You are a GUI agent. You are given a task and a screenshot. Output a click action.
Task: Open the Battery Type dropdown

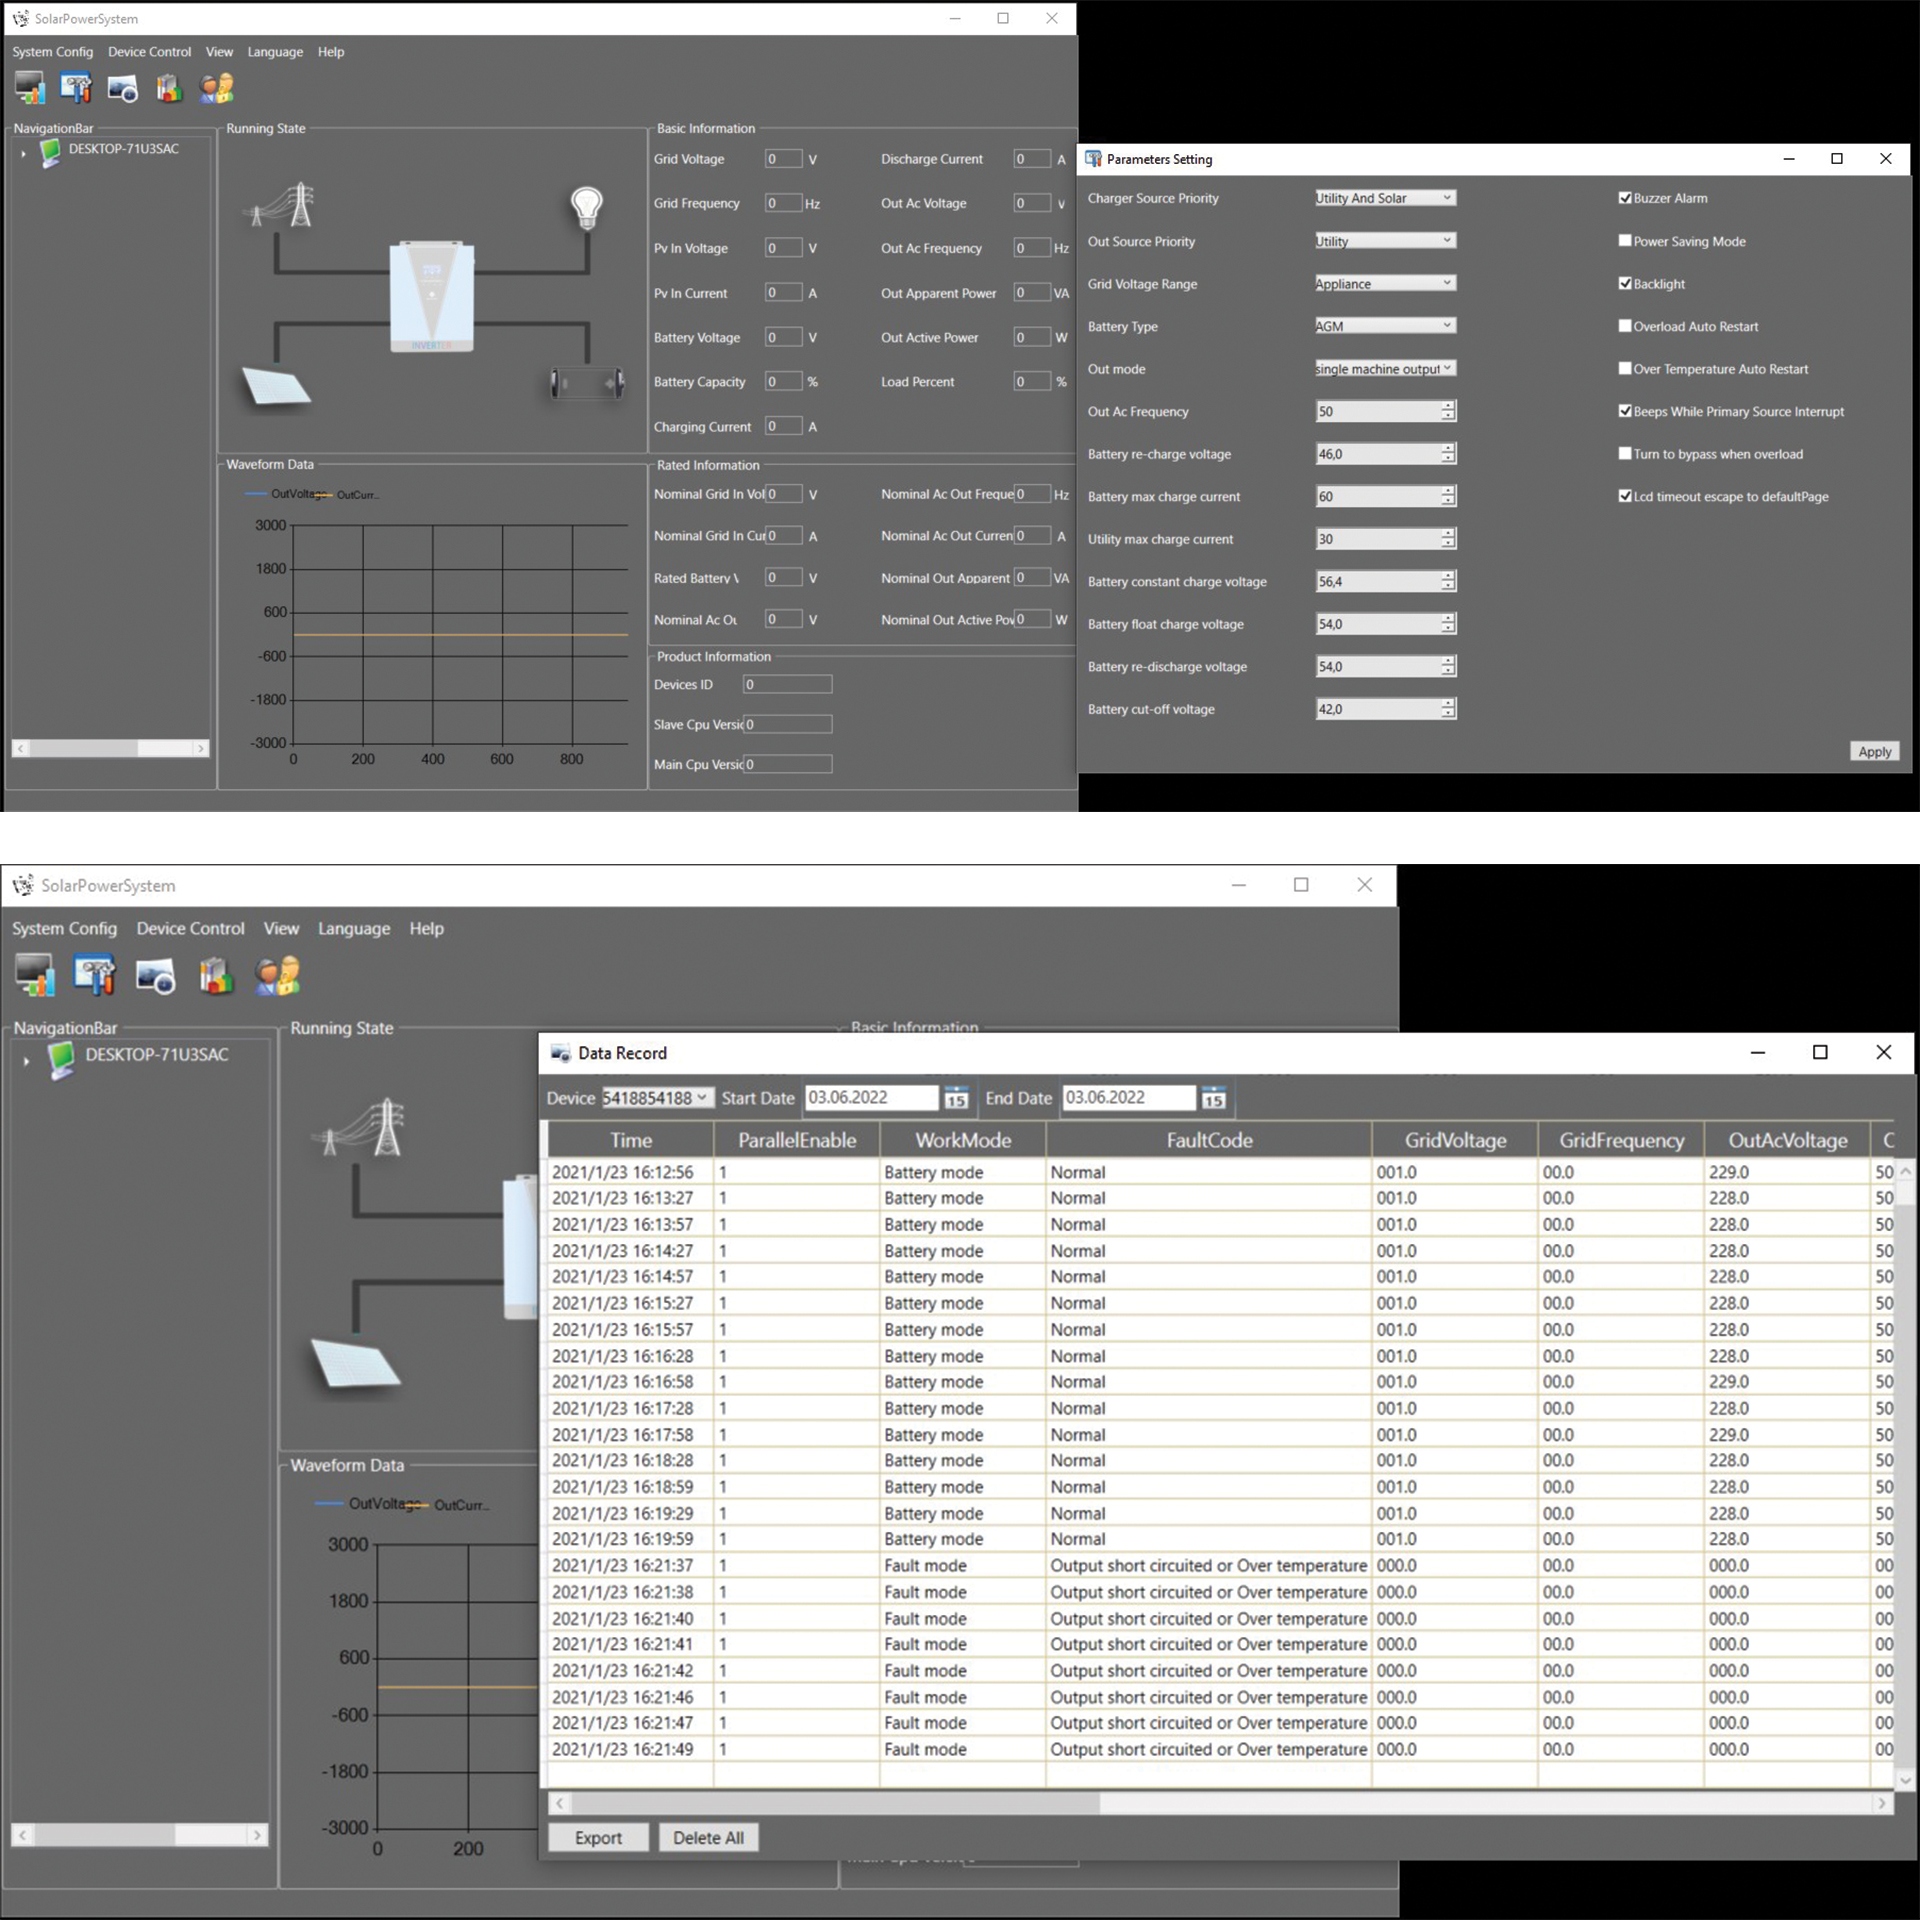coord(1384,326)
